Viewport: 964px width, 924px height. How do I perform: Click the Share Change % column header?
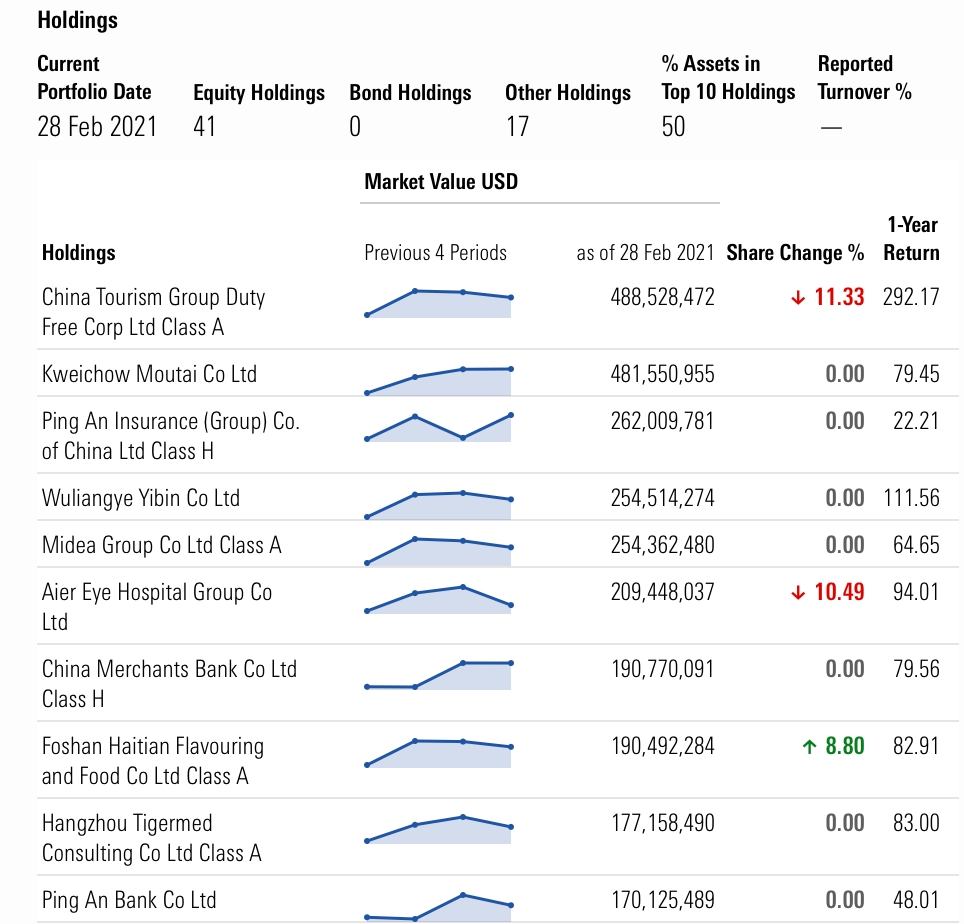pos(795,253)
